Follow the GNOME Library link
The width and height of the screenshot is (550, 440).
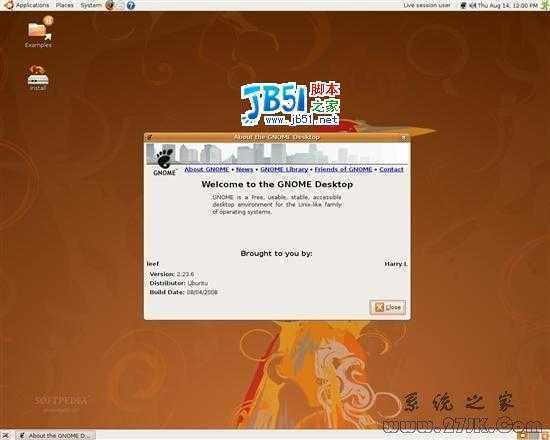284,169
